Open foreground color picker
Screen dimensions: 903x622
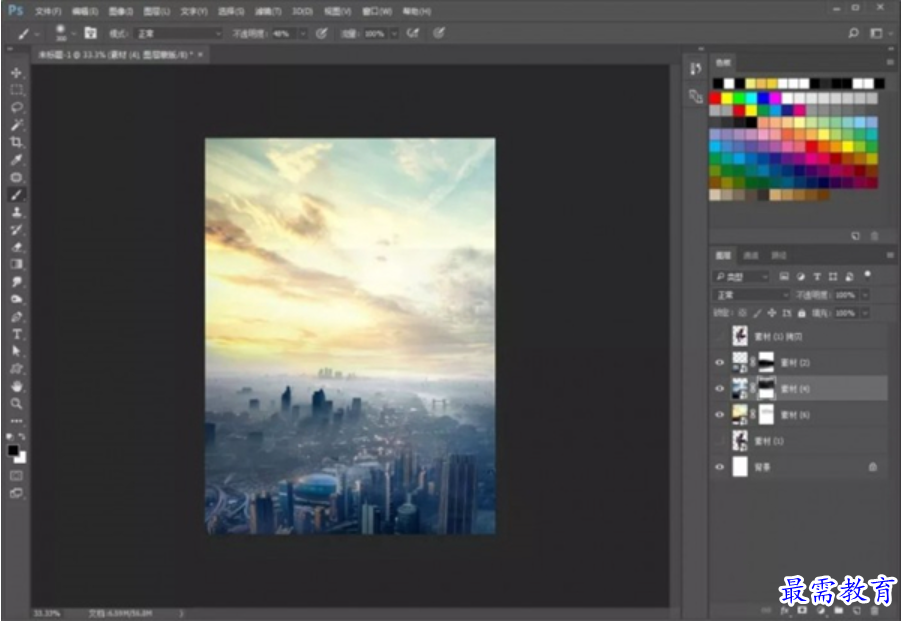pyautogui.click(x=13, y=450)
